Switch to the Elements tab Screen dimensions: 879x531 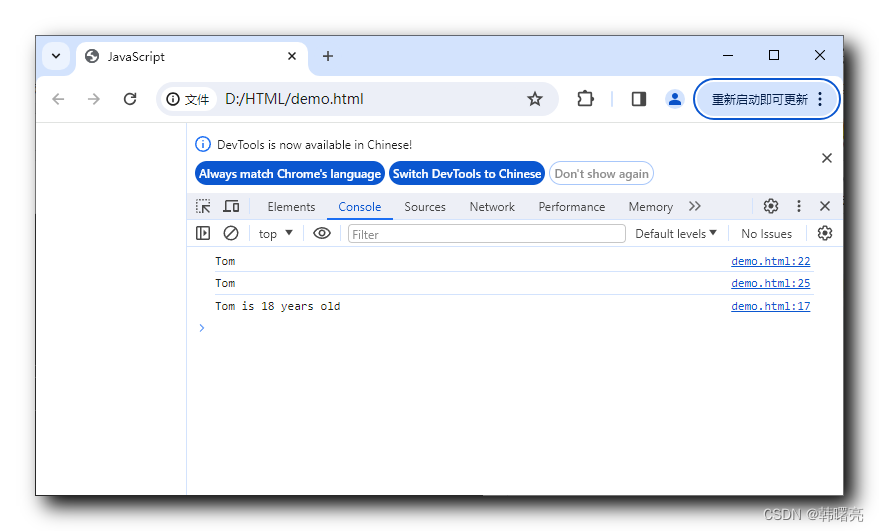[x=292, y=207]
